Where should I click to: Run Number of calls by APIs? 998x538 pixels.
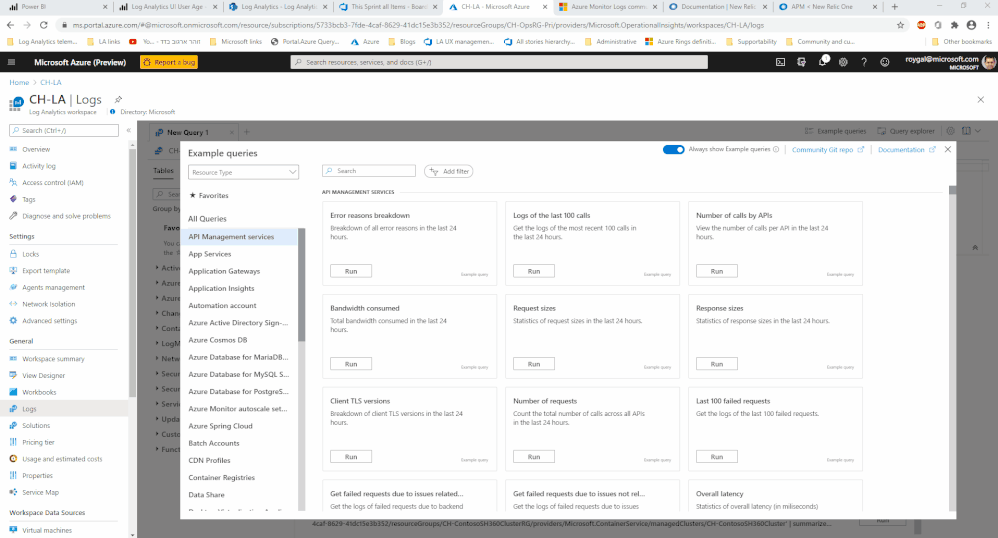tap(717, 271)
